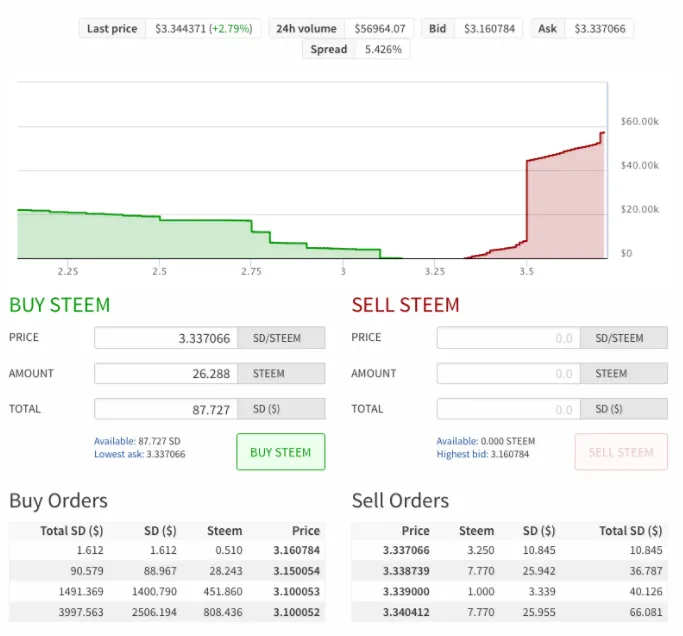Click the Last price value $3.344371
This screenshot has width=683, height=636.
[180, 29]
